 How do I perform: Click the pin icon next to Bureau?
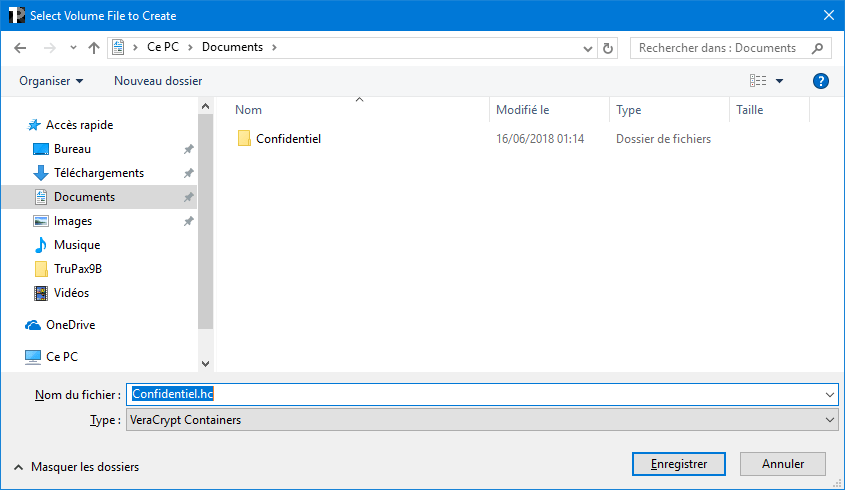[189, 149]
